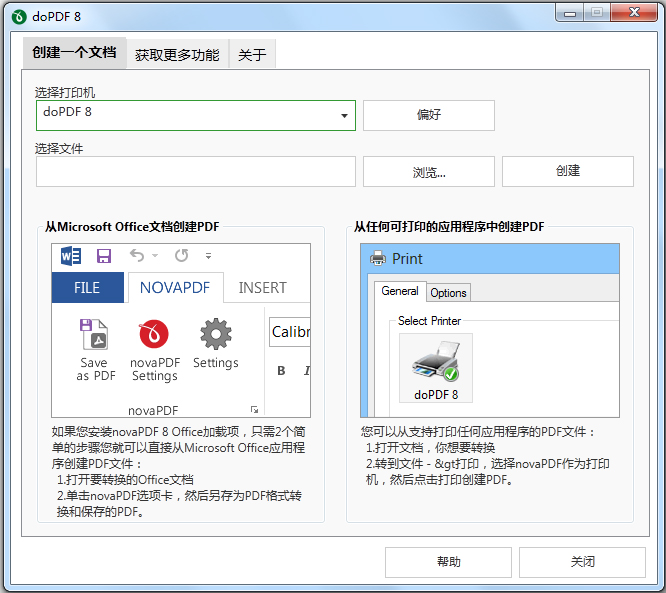Click the General tab in Print illustration

[x=400, y=291]
